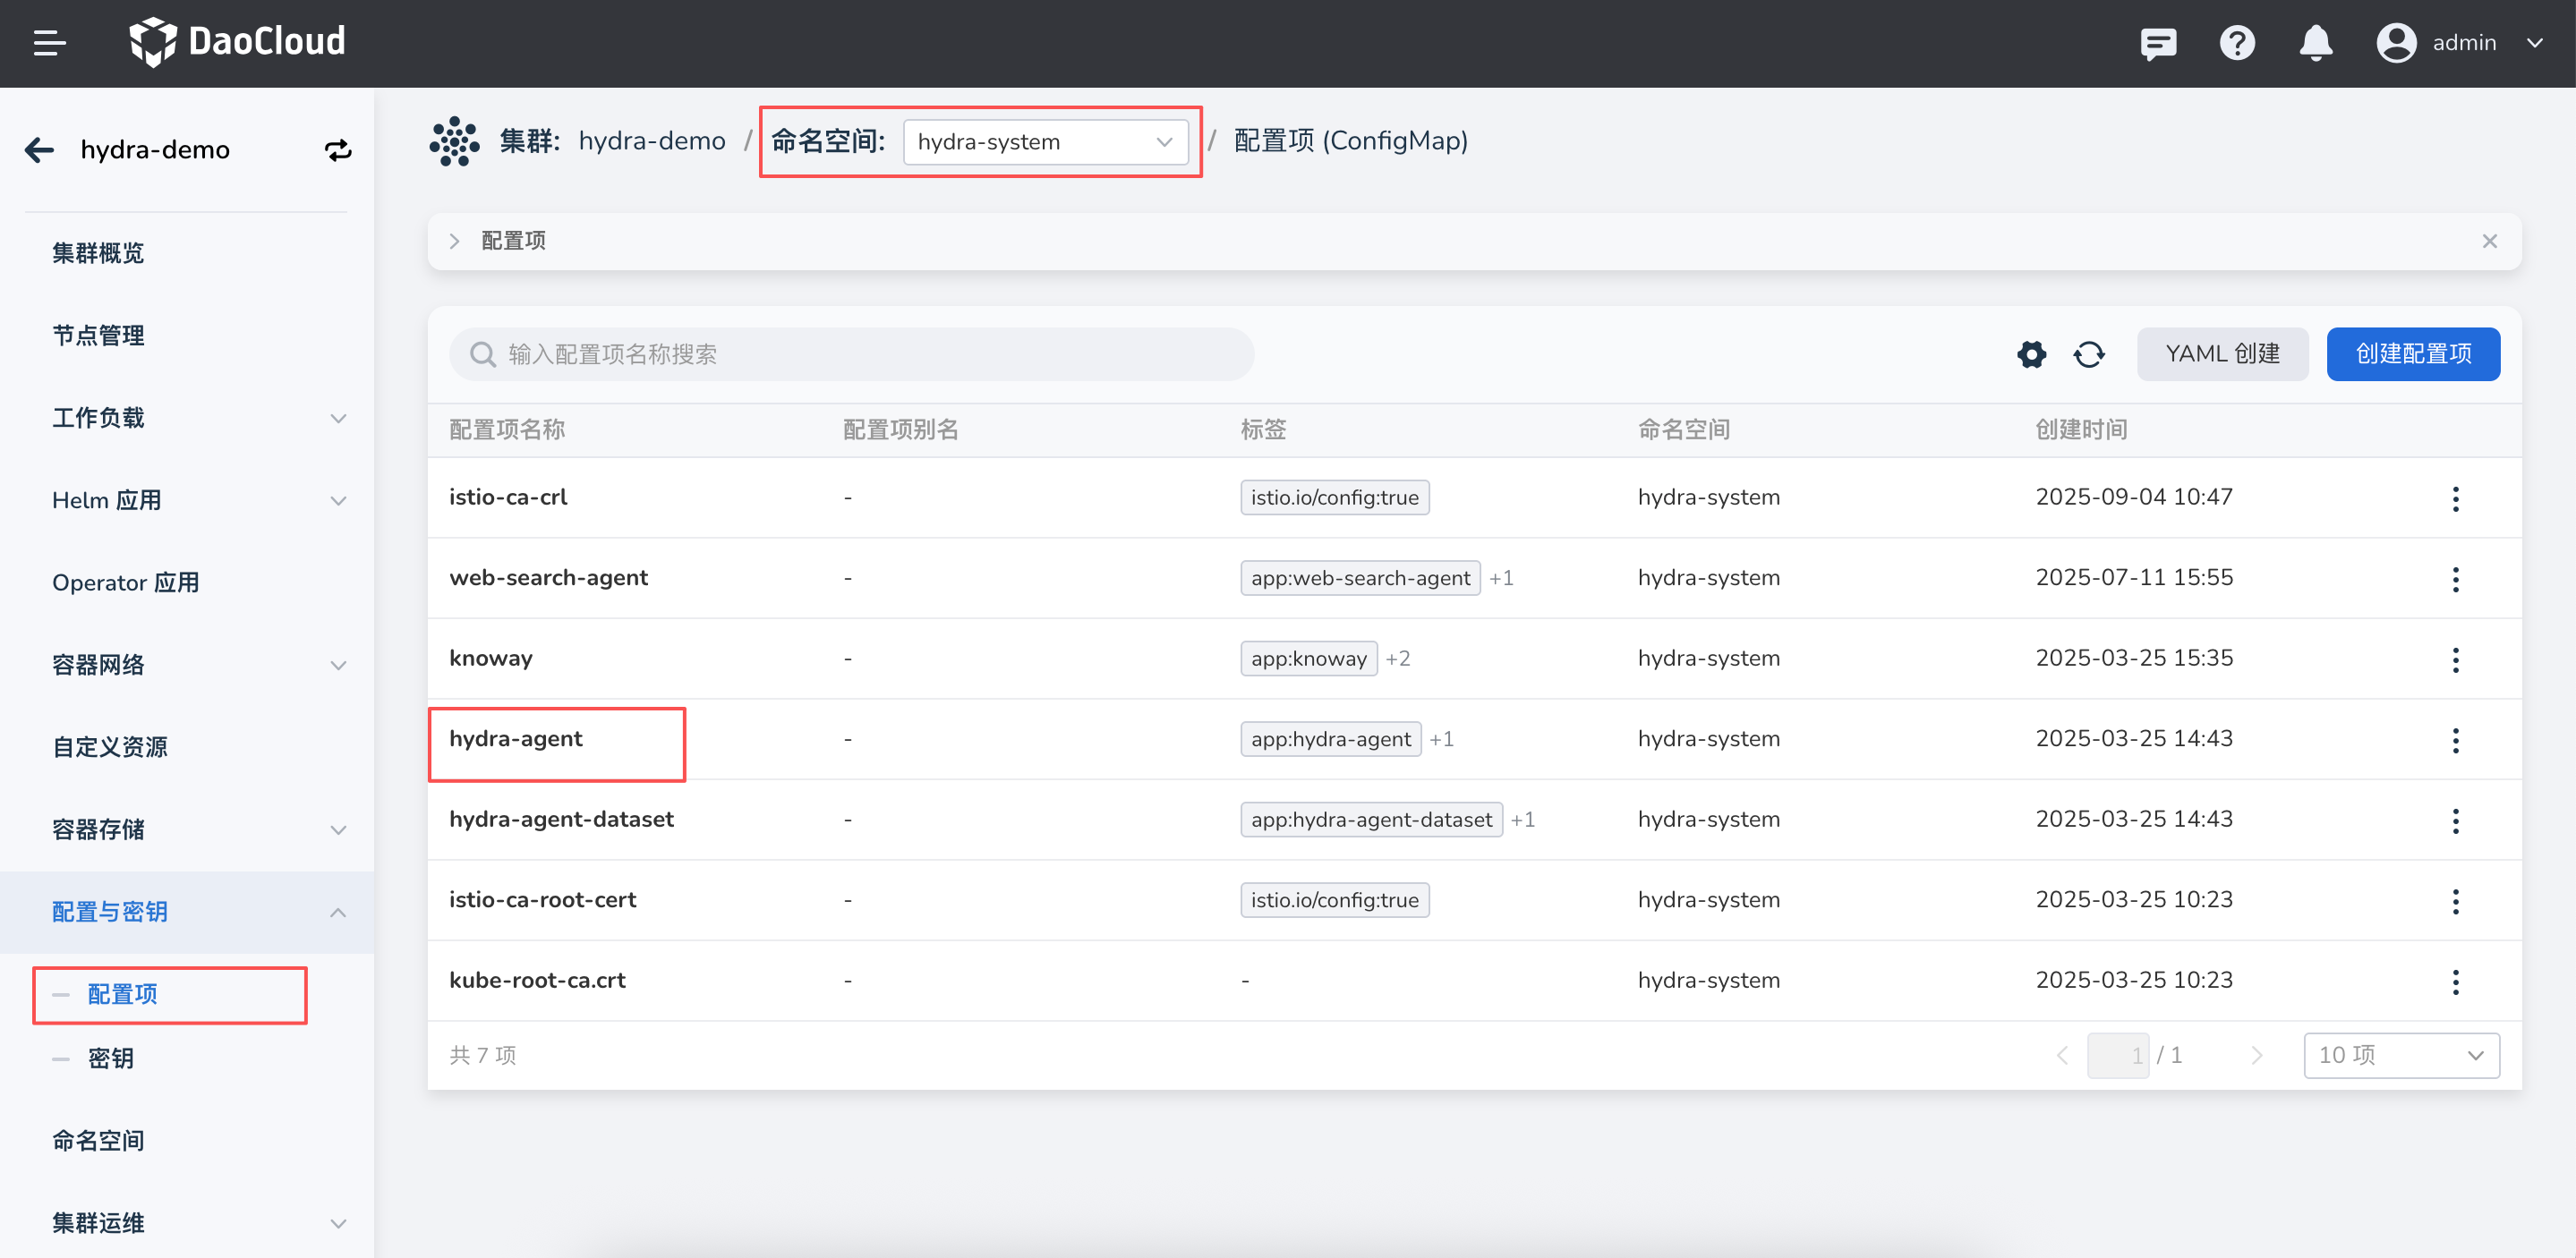Open the table settings gear icon
Image resolution: width=2576 pixels, height=1258 pixels.
click(x=2031, y=354)
